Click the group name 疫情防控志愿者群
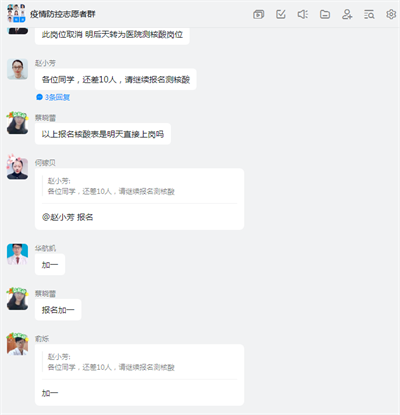Screen dimensions: 400x415 coord(63,14)
